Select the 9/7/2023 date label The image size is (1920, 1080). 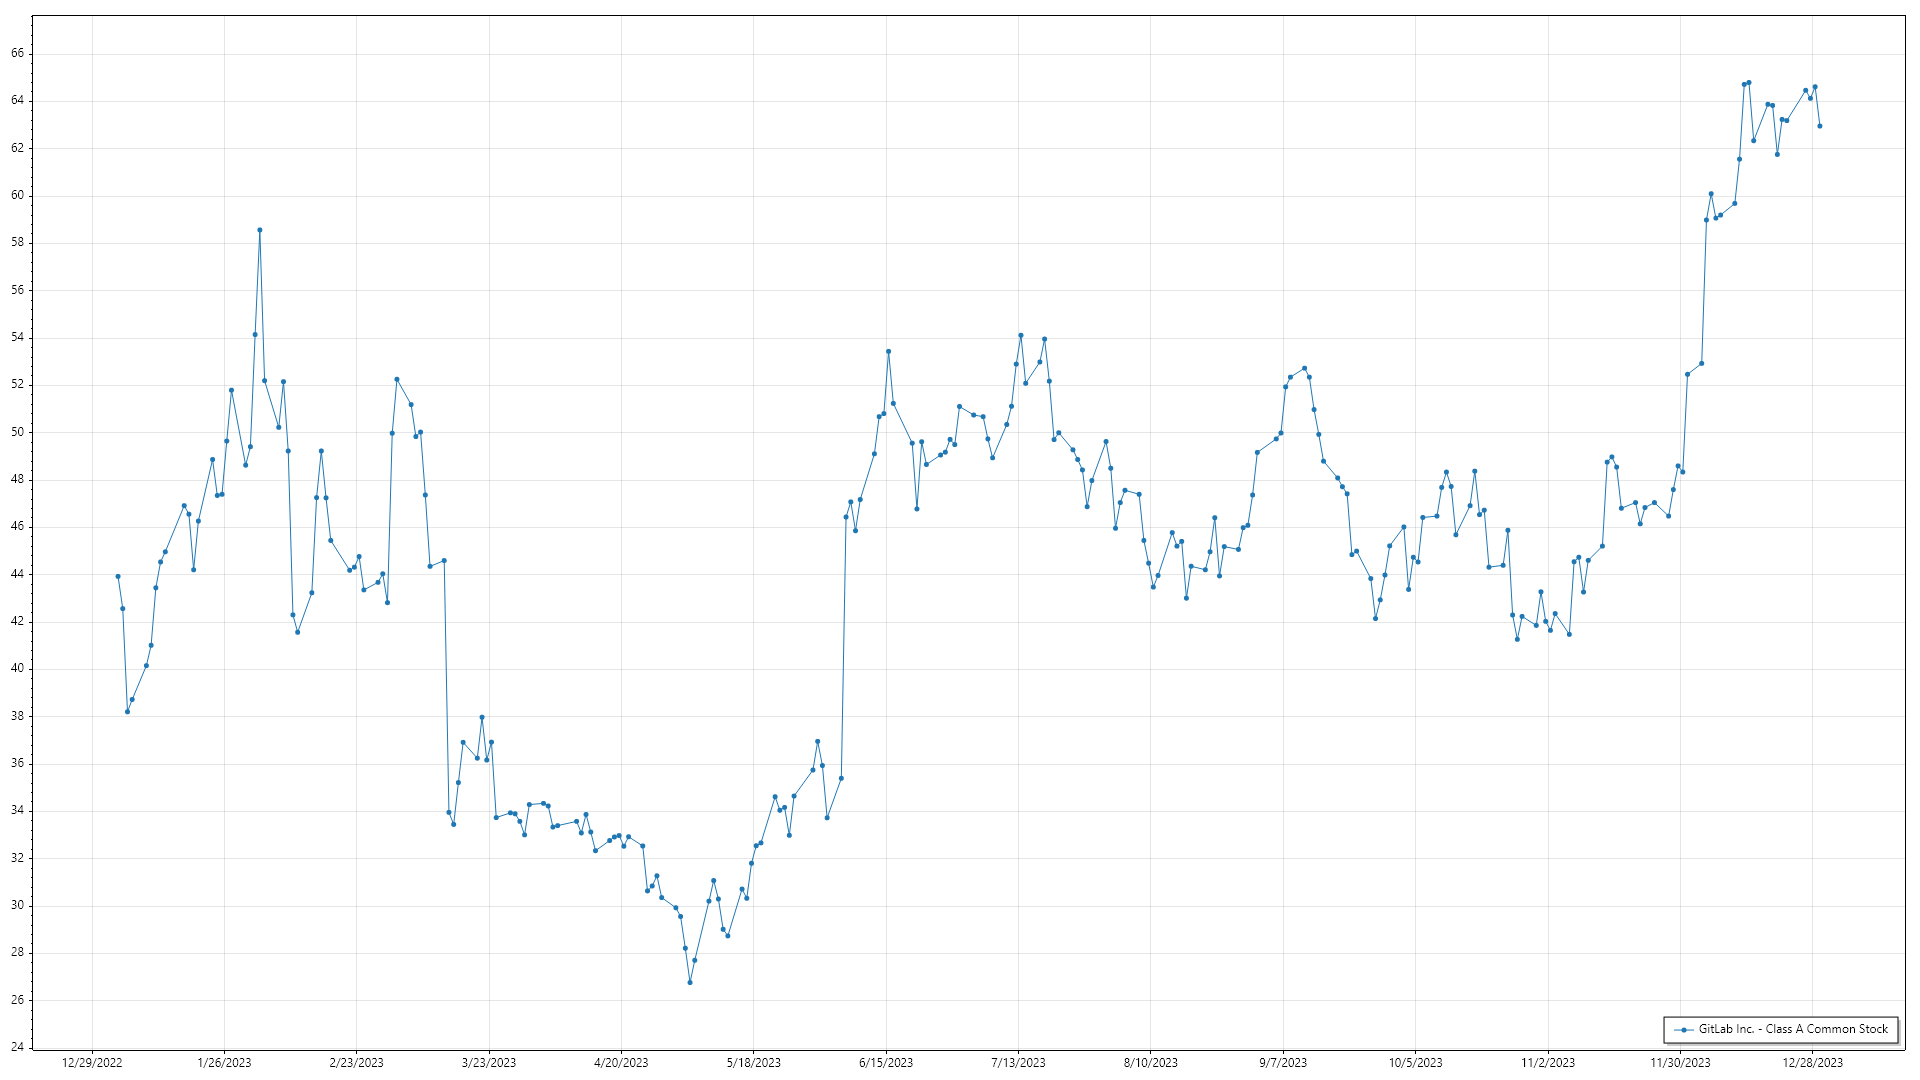(1283, 1063)
